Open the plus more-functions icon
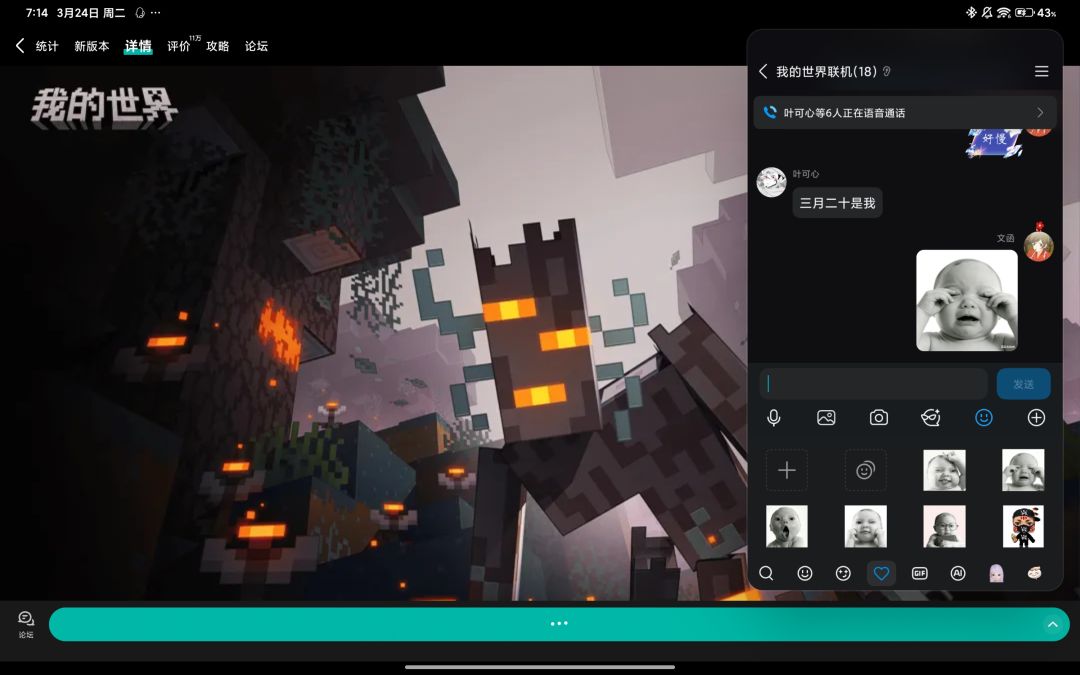1080x675 pixels. [1036, 417]
